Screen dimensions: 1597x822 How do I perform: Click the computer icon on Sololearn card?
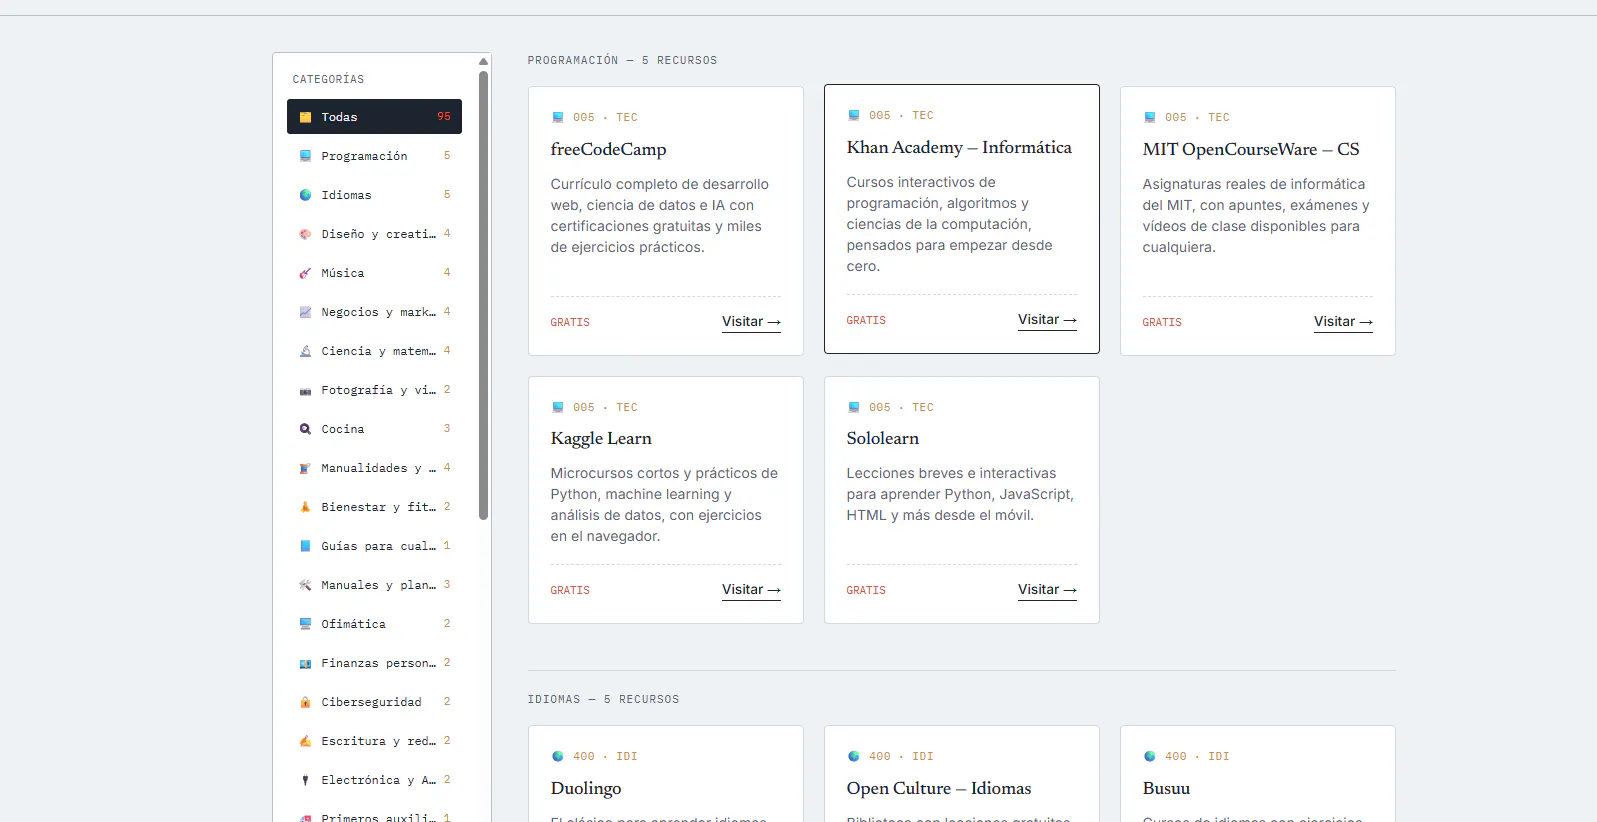coord(854,407)
